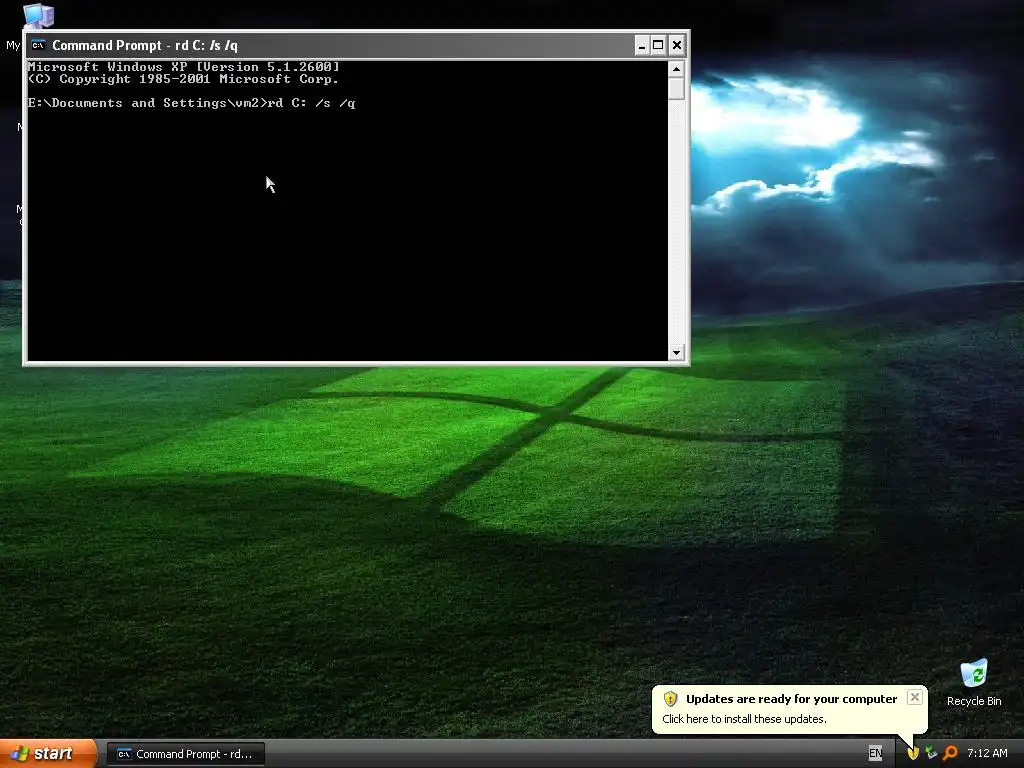Open the Command Prompt title bar system icon
The image size is (1024, 768).
tap(39, 45)
